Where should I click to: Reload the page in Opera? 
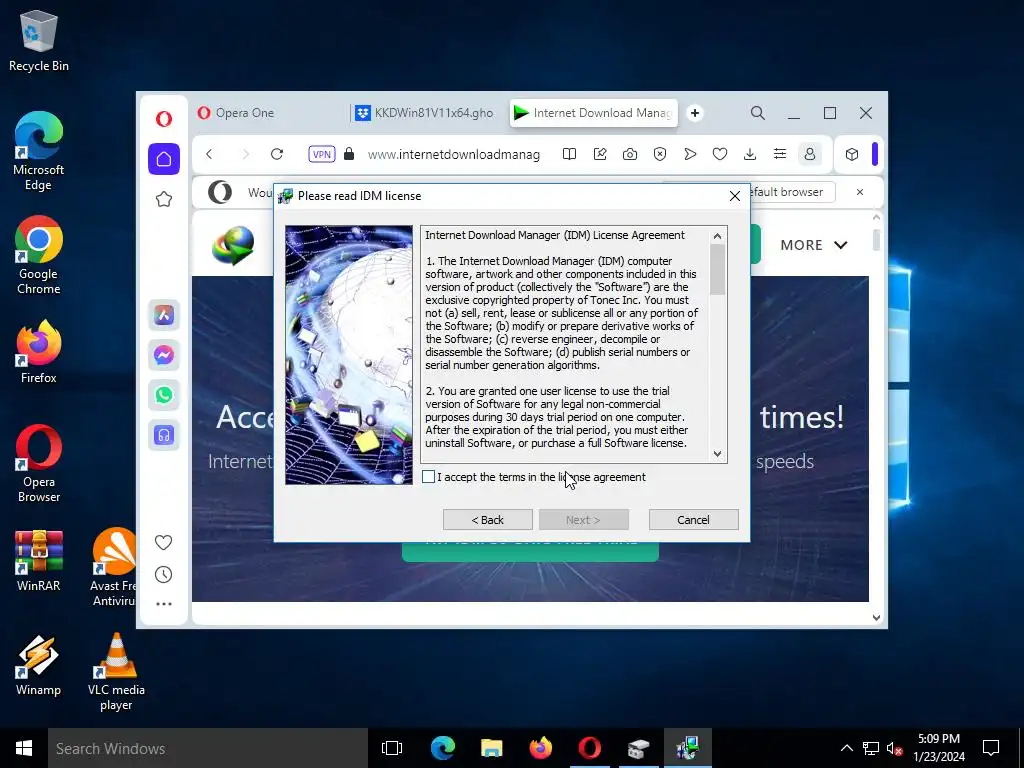pyautogui.click(x=277, y=154)
